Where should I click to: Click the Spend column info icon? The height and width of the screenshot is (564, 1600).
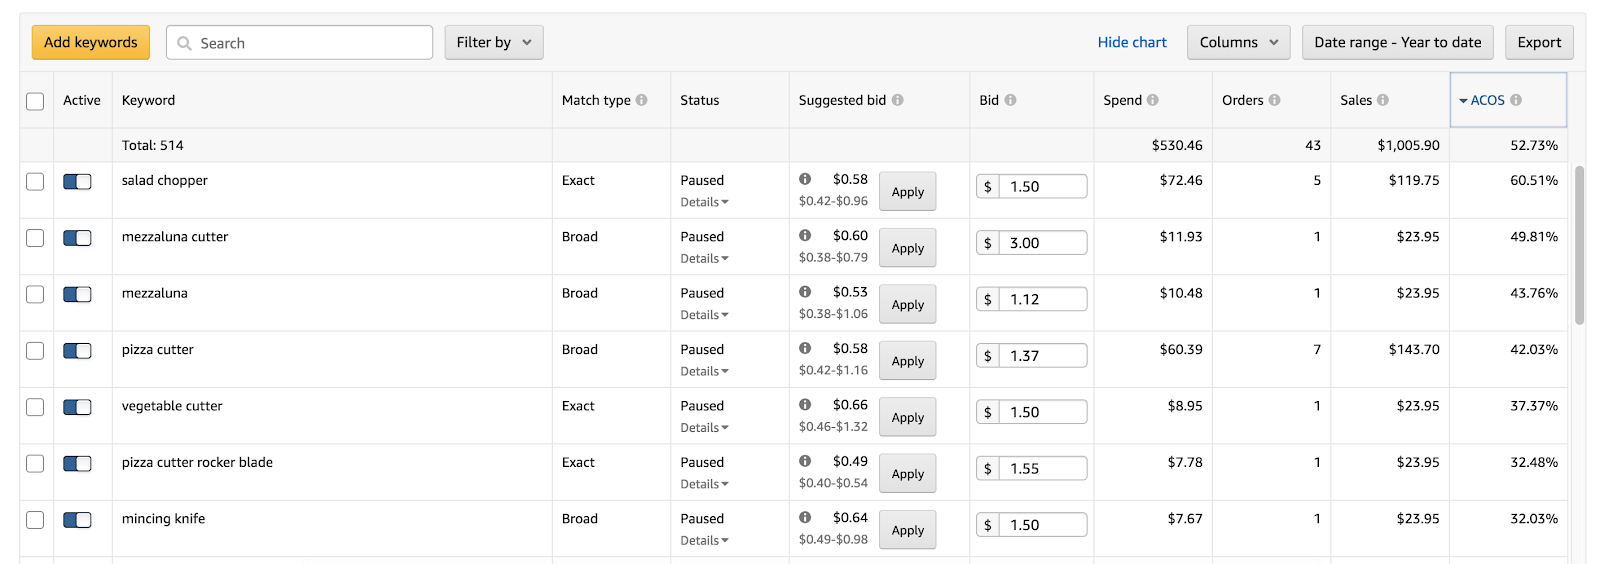coord(1153,100)
